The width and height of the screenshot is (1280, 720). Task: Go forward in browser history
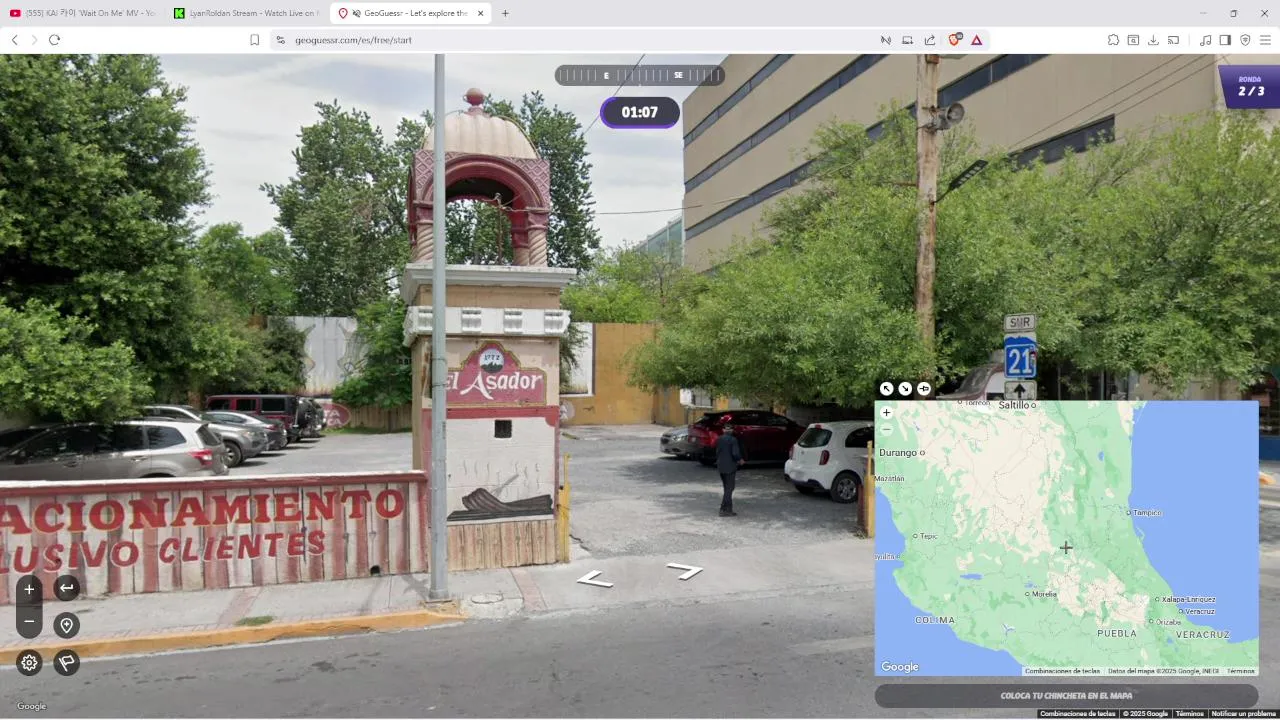[34, 40]
